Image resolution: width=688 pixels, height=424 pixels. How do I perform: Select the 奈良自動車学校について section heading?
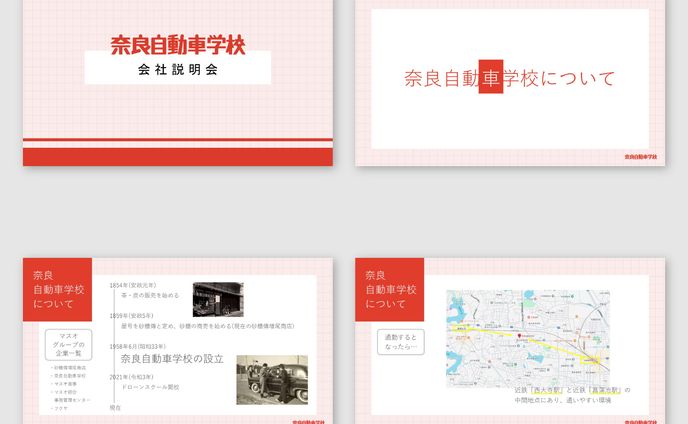point(509,78)
